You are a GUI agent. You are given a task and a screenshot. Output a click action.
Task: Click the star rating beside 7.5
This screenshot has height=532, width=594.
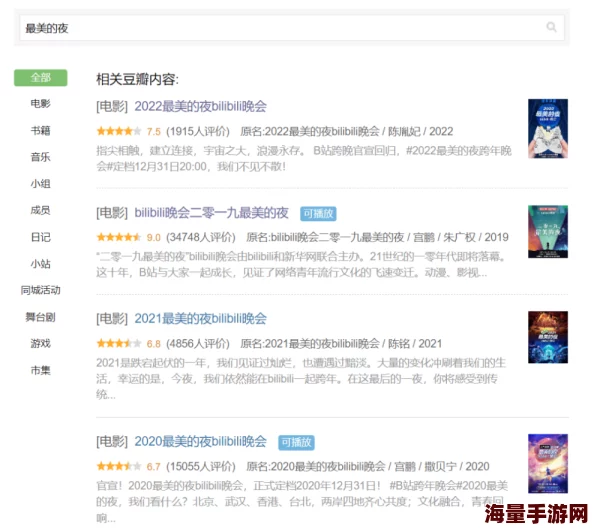tap(119, 131)
